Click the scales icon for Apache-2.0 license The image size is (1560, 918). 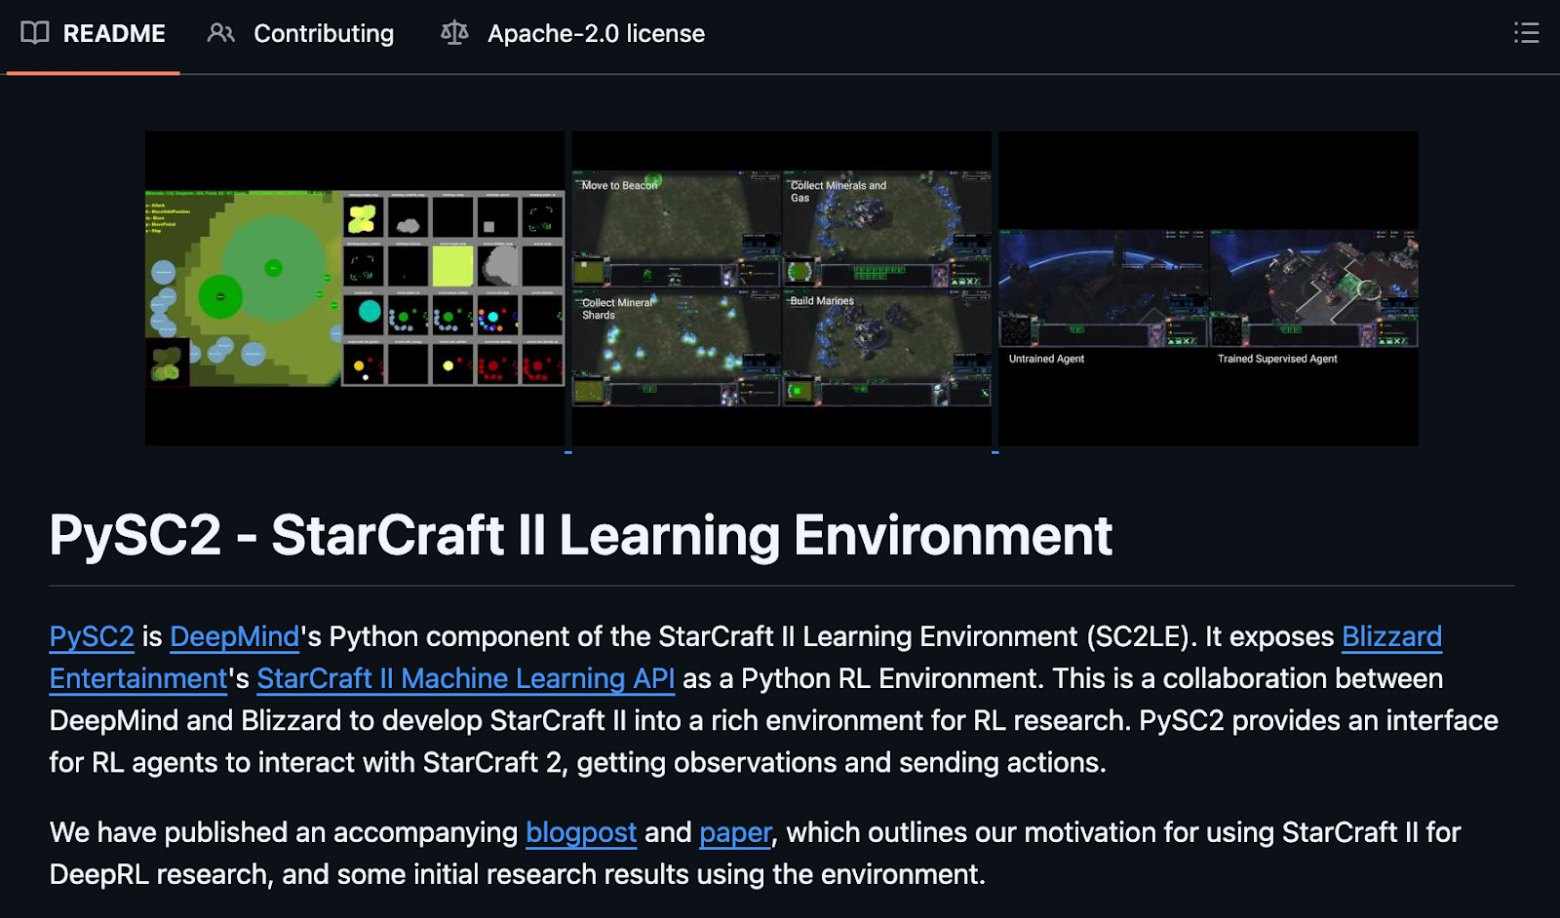point(455,32)
